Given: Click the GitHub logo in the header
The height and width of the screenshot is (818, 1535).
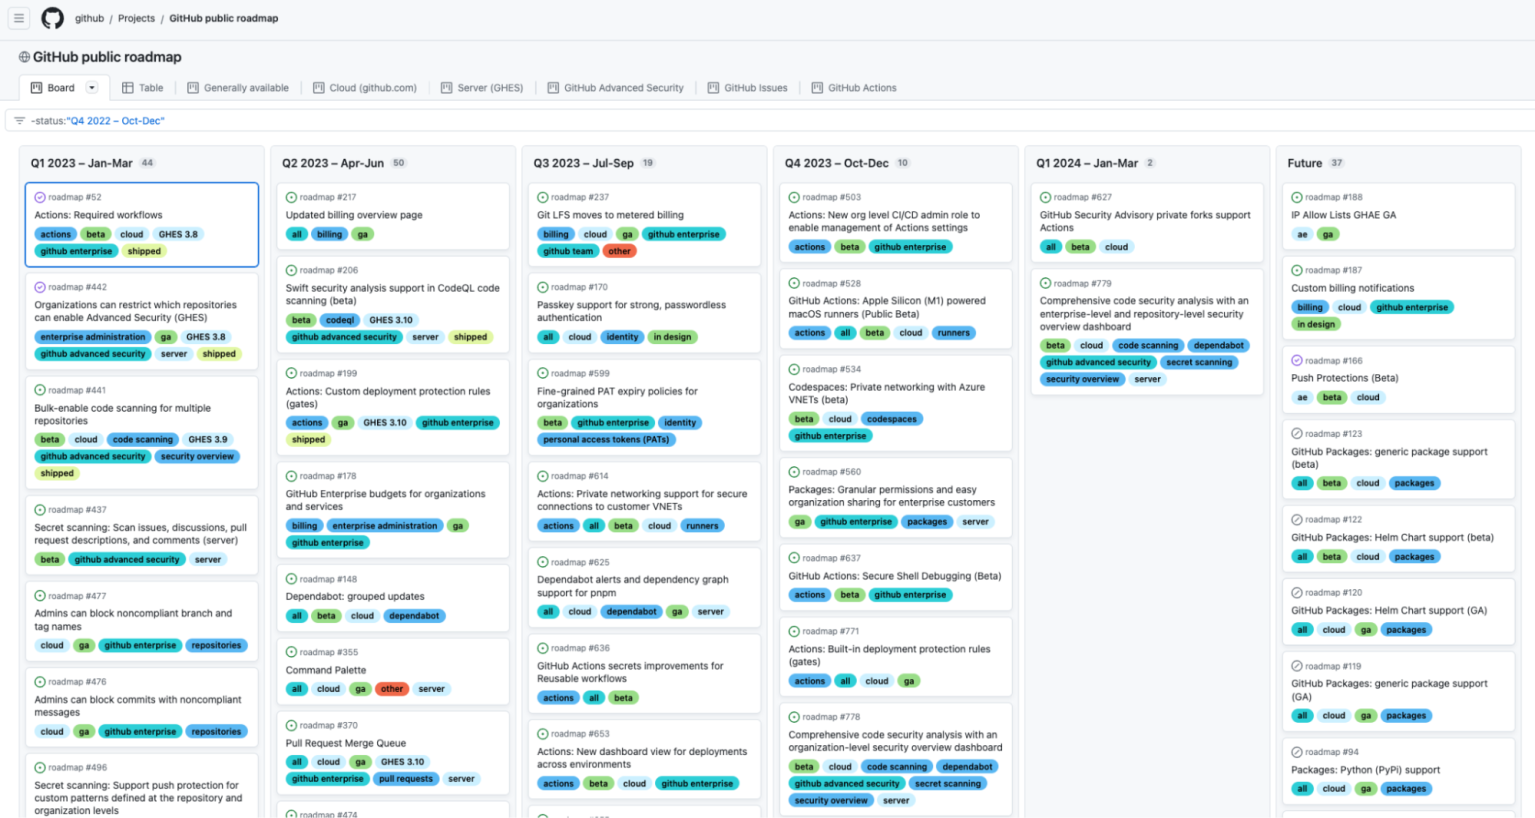Looking at the screenshot, I should click(52, 17).
